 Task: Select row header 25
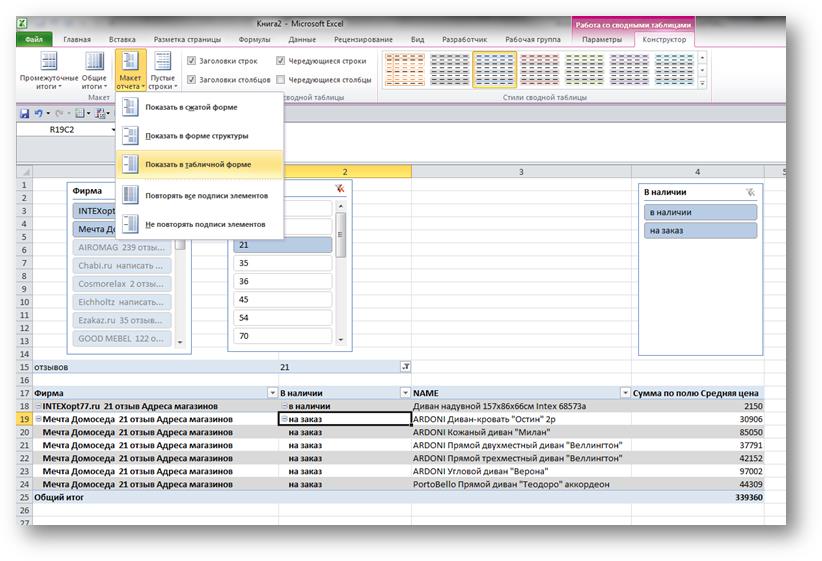click(x=25, y=497)
